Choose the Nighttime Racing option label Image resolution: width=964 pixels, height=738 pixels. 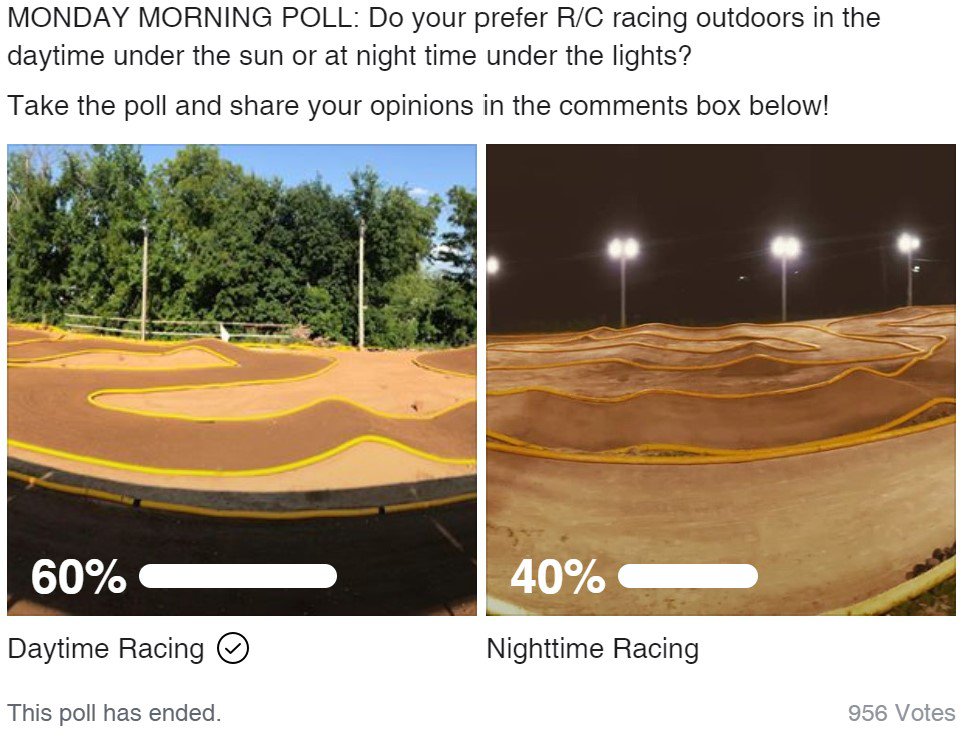[x=592, y=649]
